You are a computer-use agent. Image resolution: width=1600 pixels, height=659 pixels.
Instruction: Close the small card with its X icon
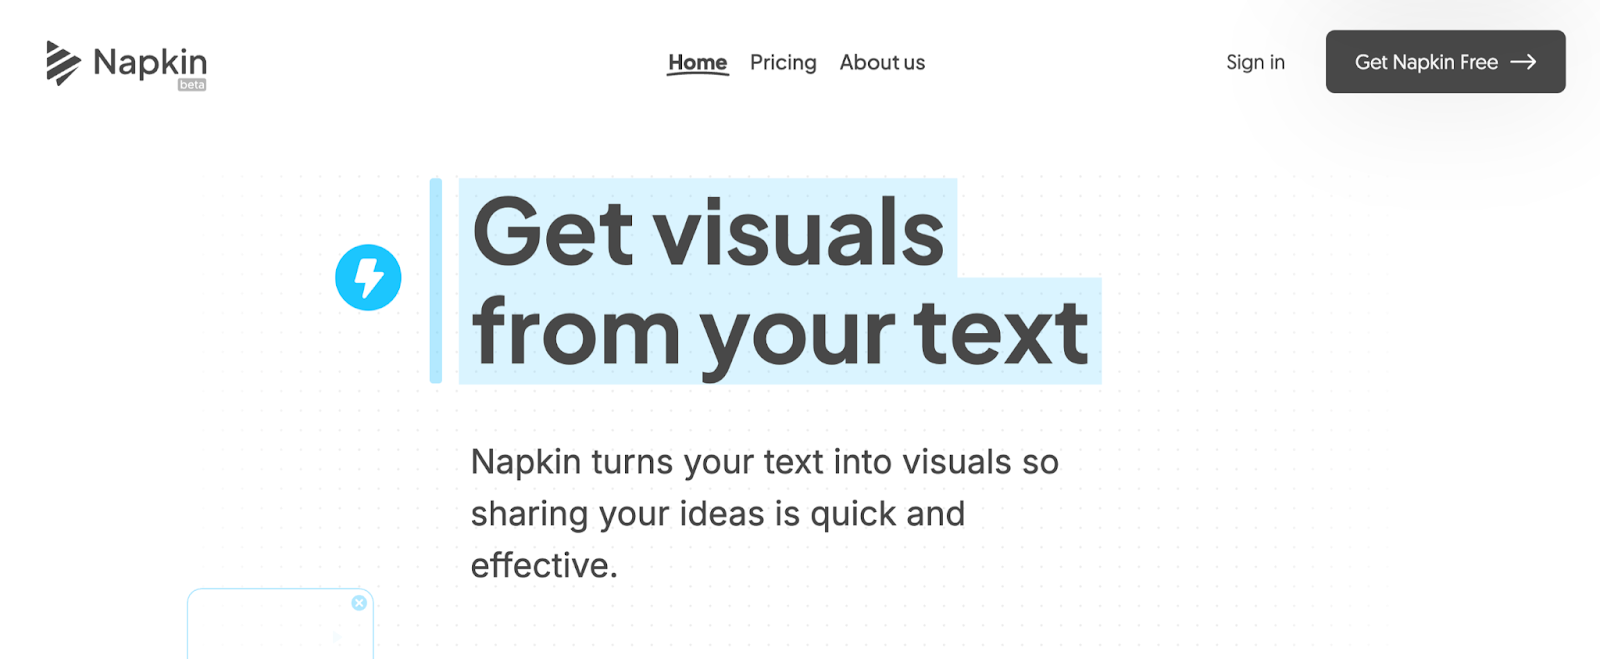(x=359, y=603)
